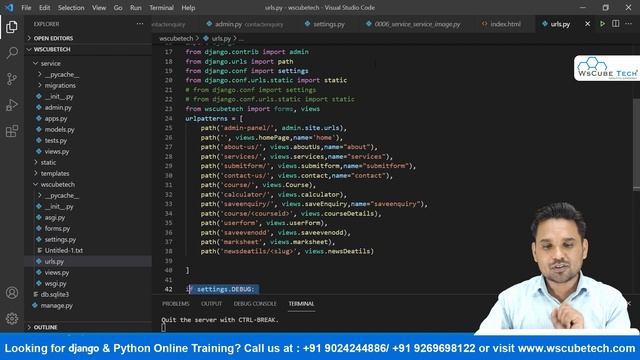The image size is (640, 360).
Task: Expand the Outline section
Action: click(88, 327)
